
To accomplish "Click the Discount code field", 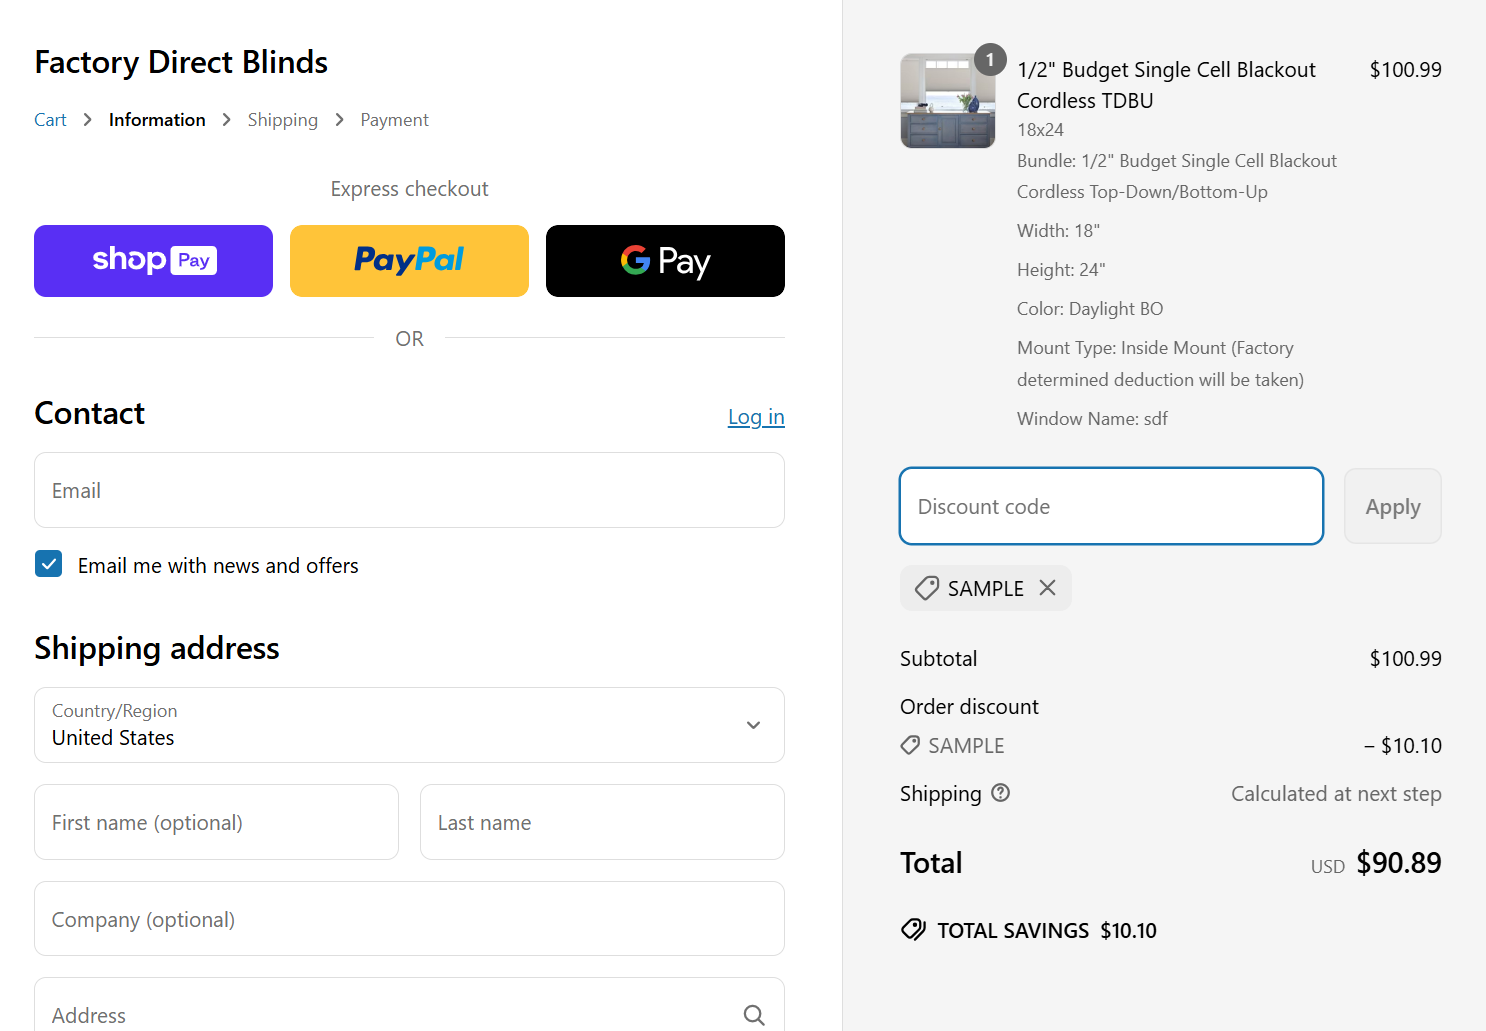I will point(1111,506).
